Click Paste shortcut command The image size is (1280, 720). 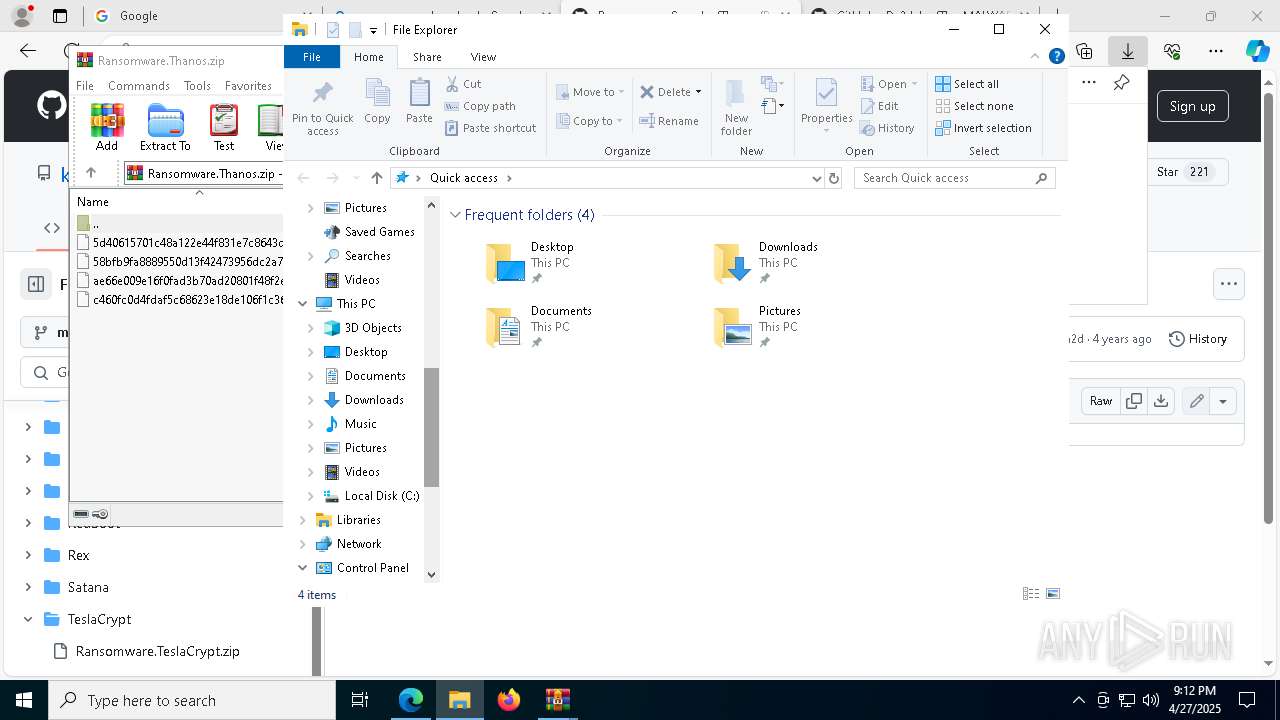click(490, 128)
